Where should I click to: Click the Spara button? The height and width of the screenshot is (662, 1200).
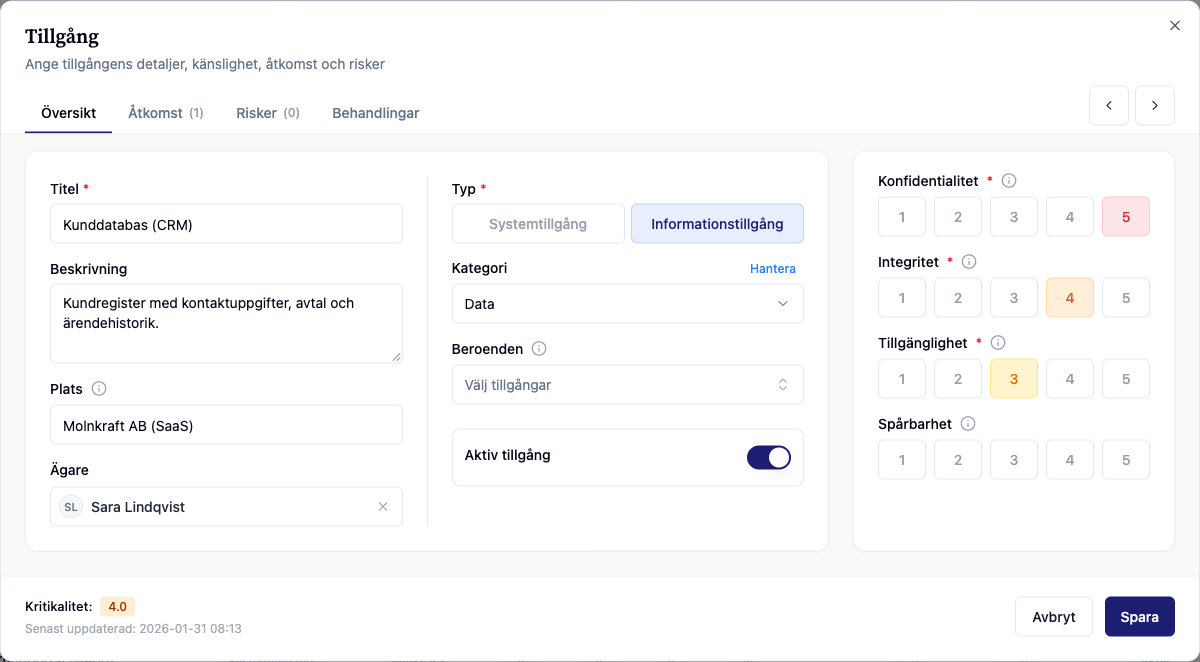click(1140, 617)
